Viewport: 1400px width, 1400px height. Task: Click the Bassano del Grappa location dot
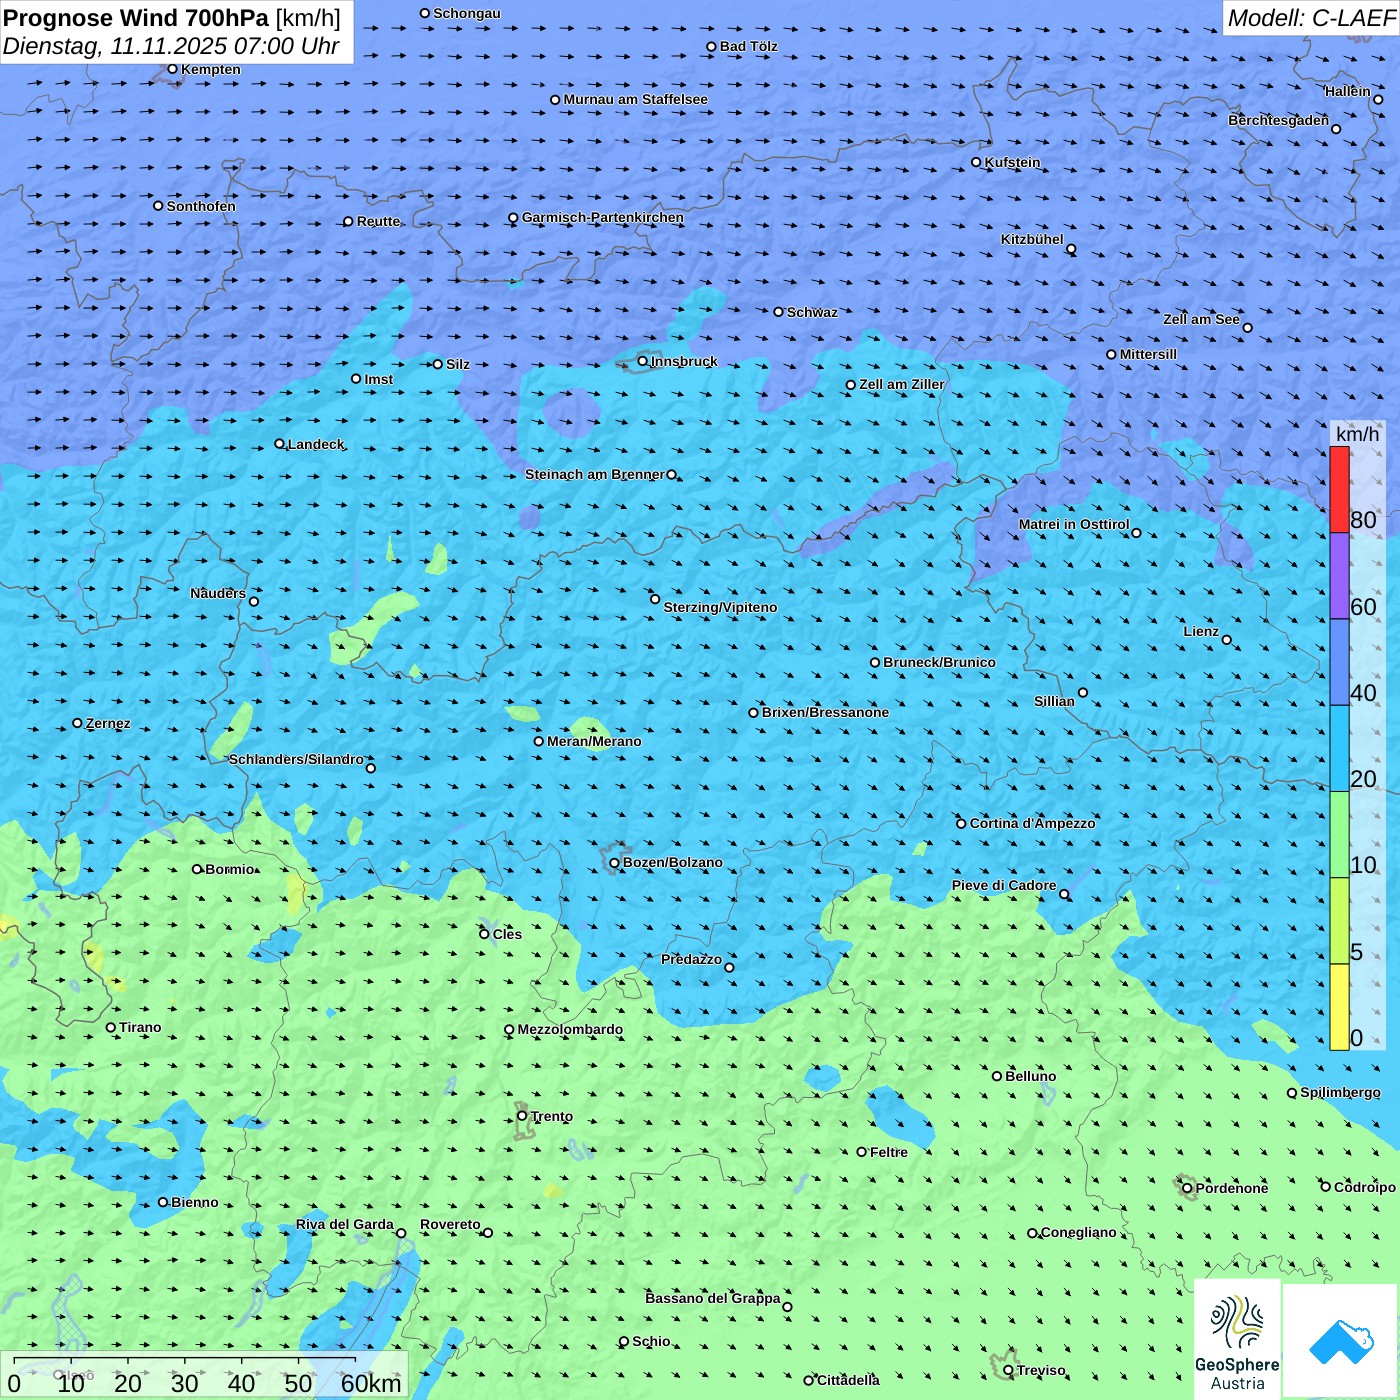pyautogui.click(x=787, y=1306)
